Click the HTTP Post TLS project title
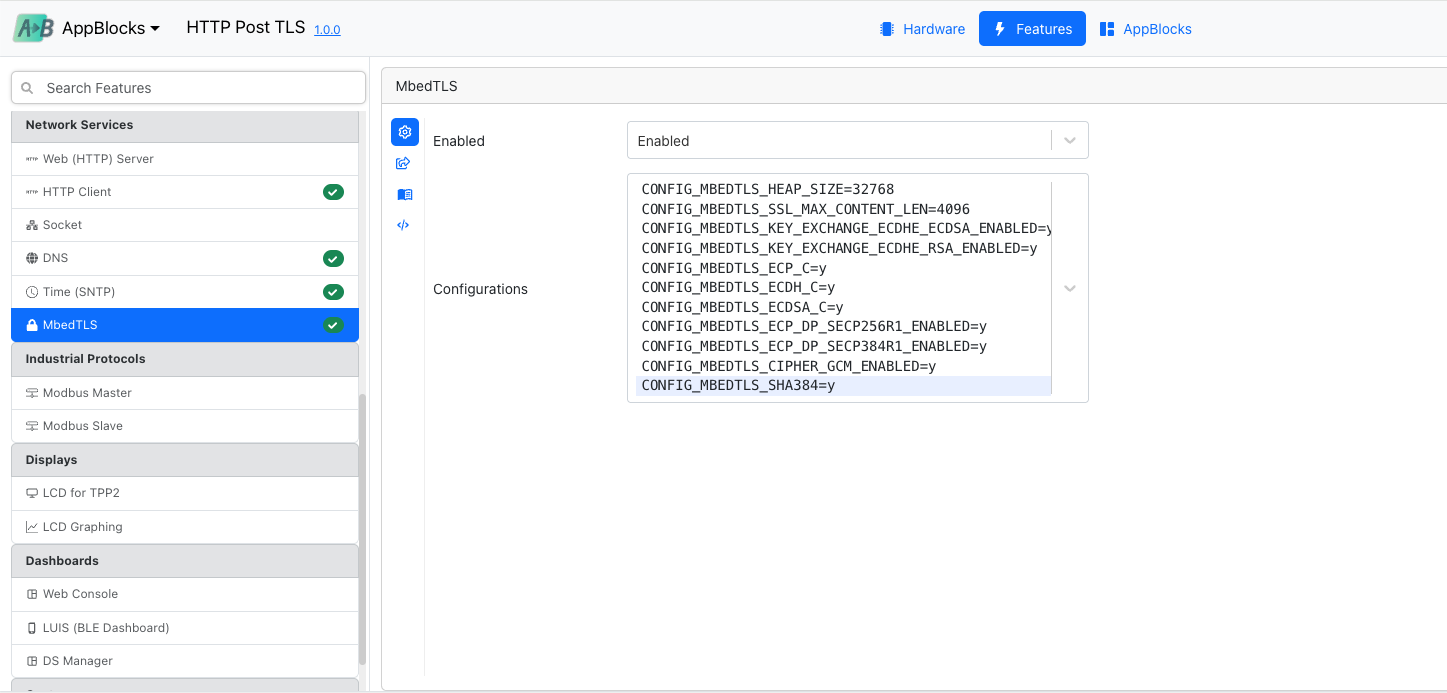The image size is (1447, 693). pyautogui.click(x=246, y=27)
